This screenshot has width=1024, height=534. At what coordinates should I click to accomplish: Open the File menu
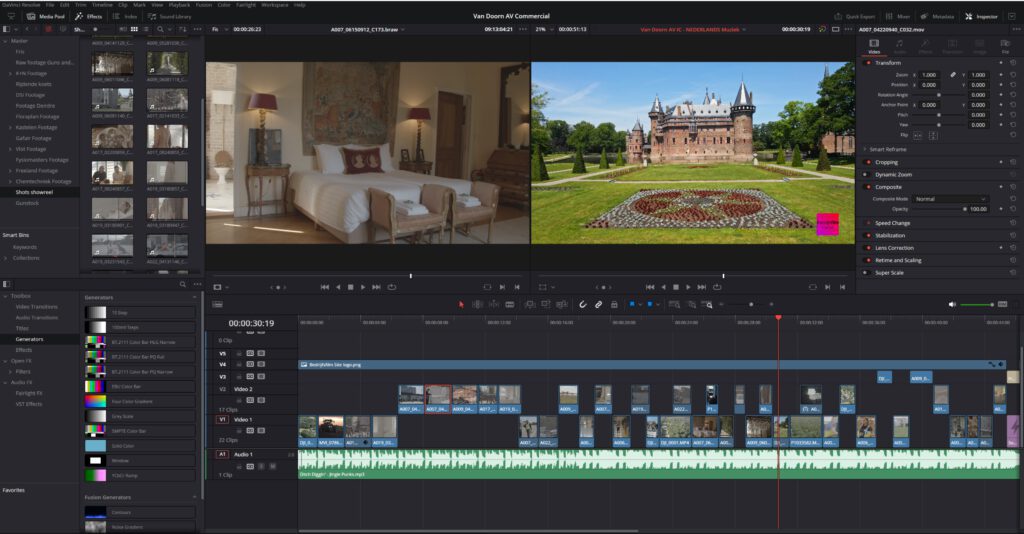point(50,5)
